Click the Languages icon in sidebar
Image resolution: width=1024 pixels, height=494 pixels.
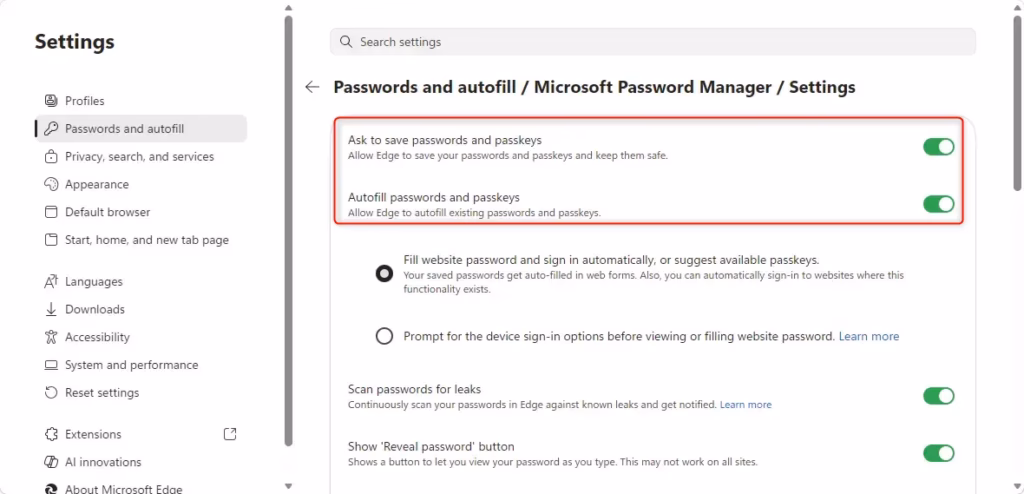click(x=52, y=282)
